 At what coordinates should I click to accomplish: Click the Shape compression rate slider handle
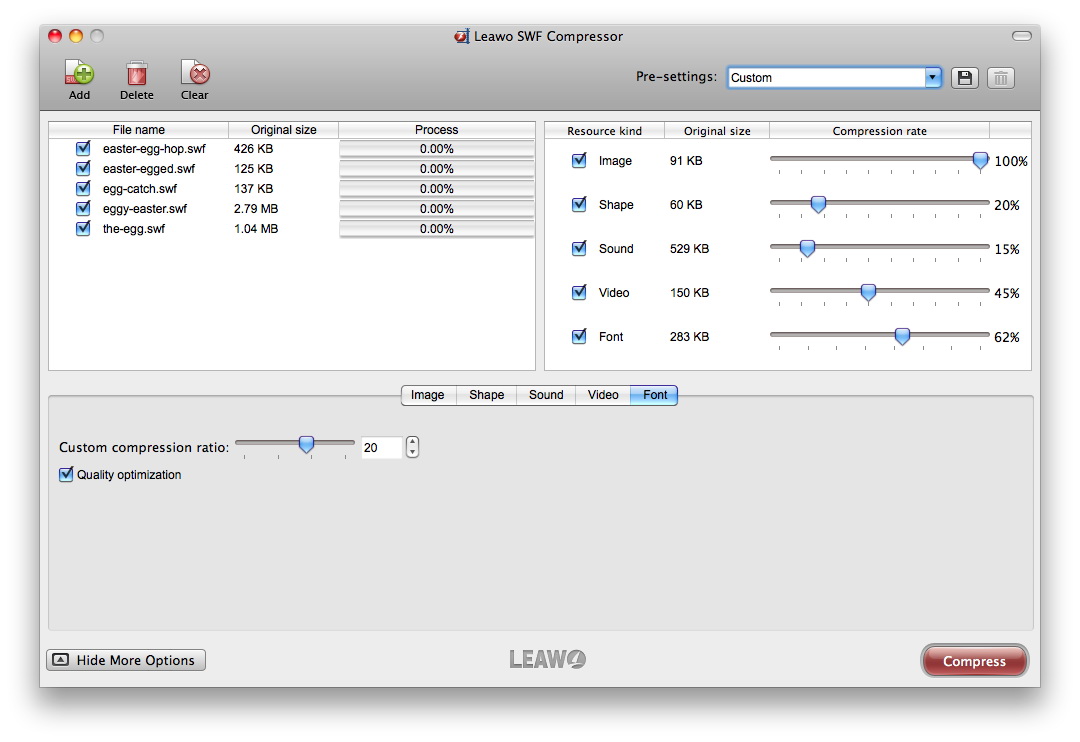(x=818, y=205)
